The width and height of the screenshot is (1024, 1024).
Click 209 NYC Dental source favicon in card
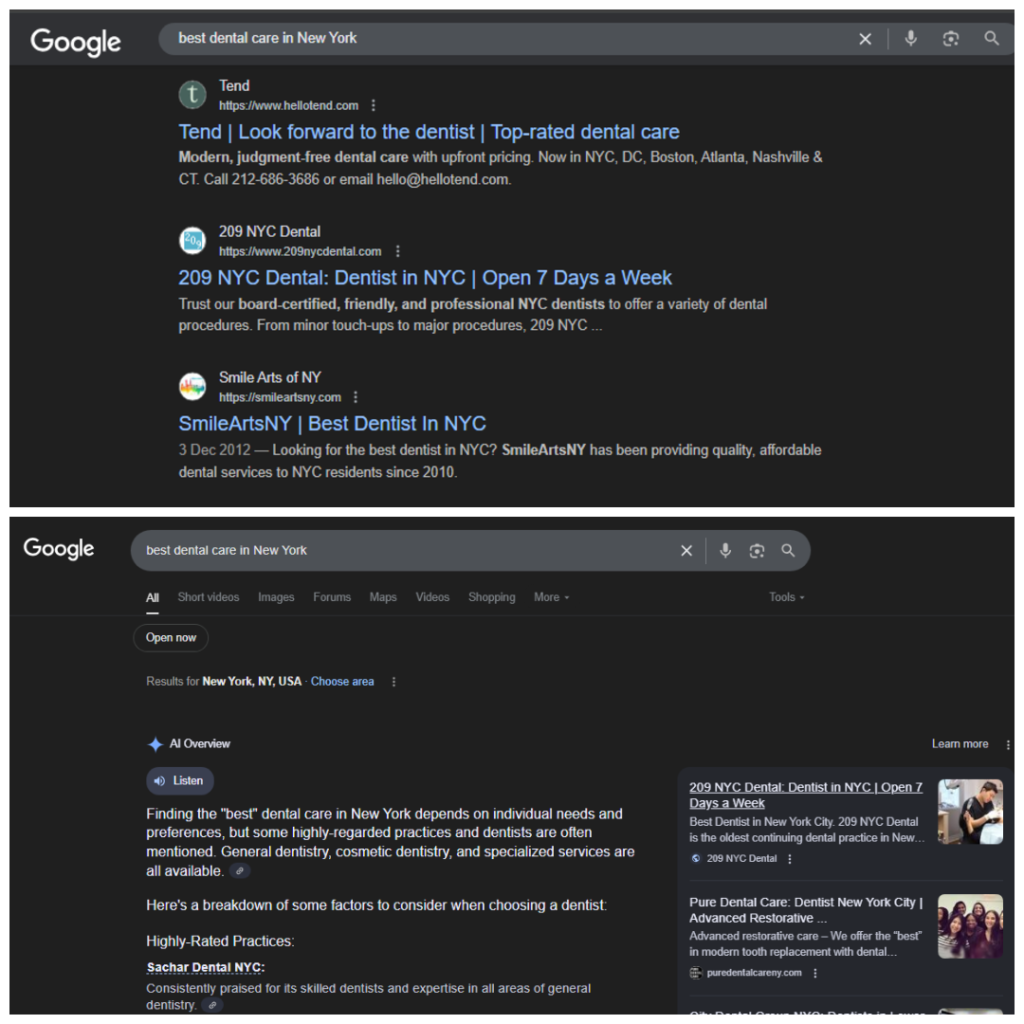click(696, 859)
